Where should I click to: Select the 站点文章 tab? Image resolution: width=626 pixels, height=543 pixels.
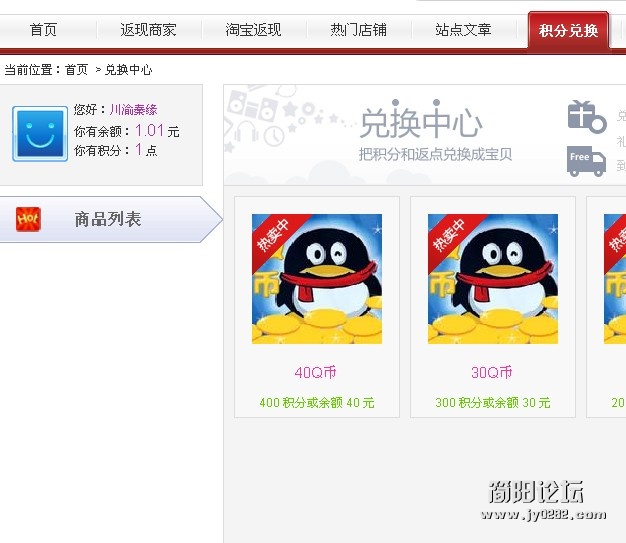point(463,30)
